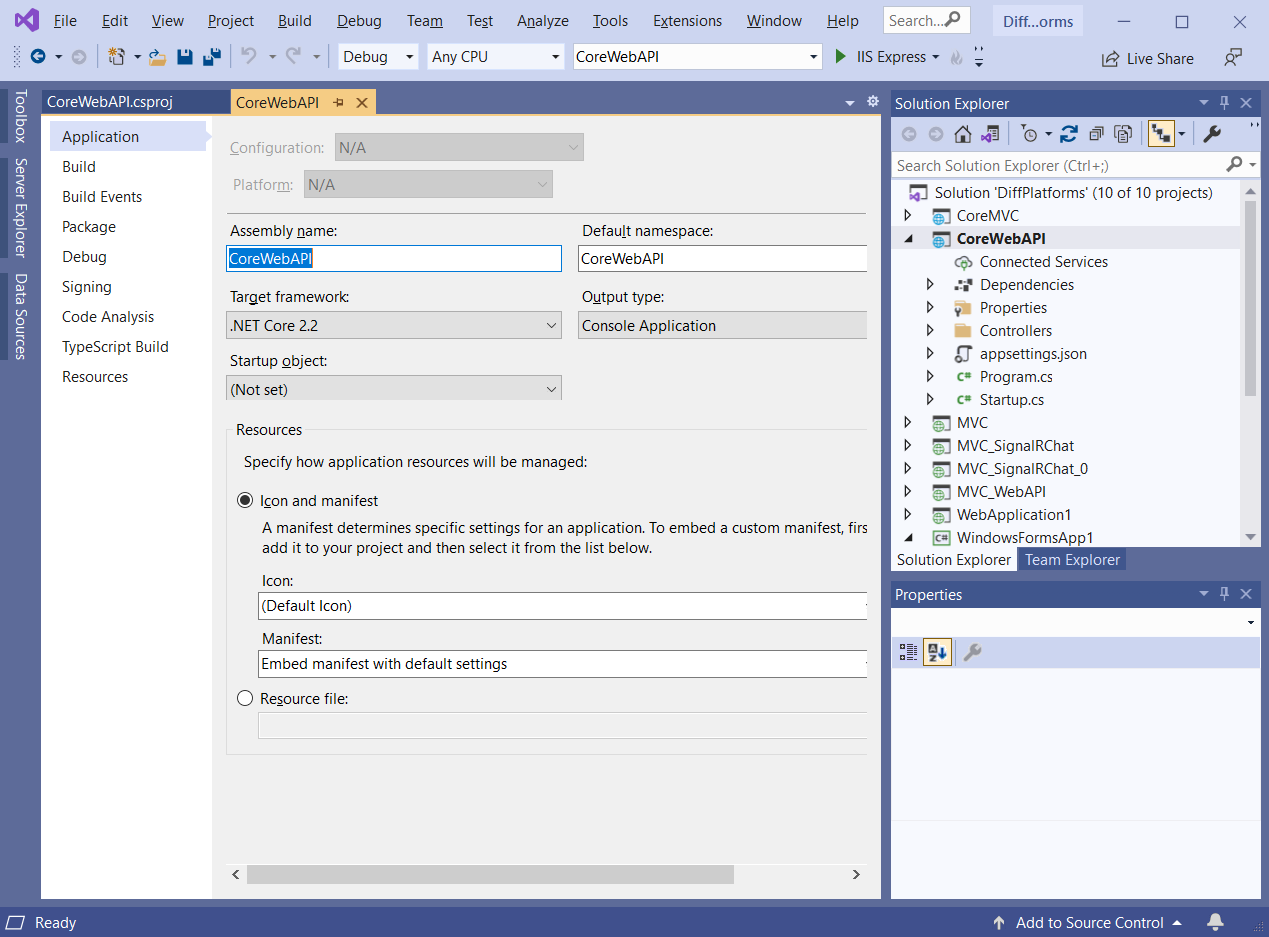Click the horizontal scrollbar below the property page
This screenshot has height=937, width=1269.
[x=490, y=875]
